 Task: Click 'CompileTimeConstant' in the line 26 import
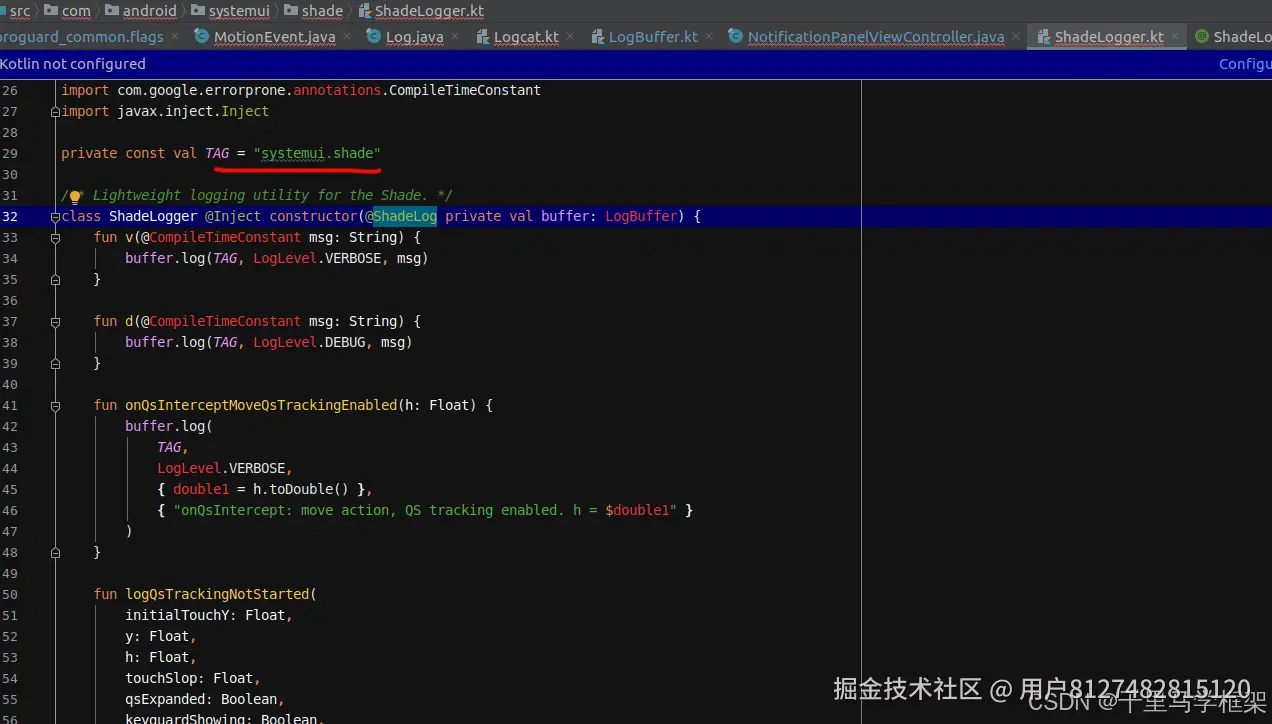click(465, 91)
